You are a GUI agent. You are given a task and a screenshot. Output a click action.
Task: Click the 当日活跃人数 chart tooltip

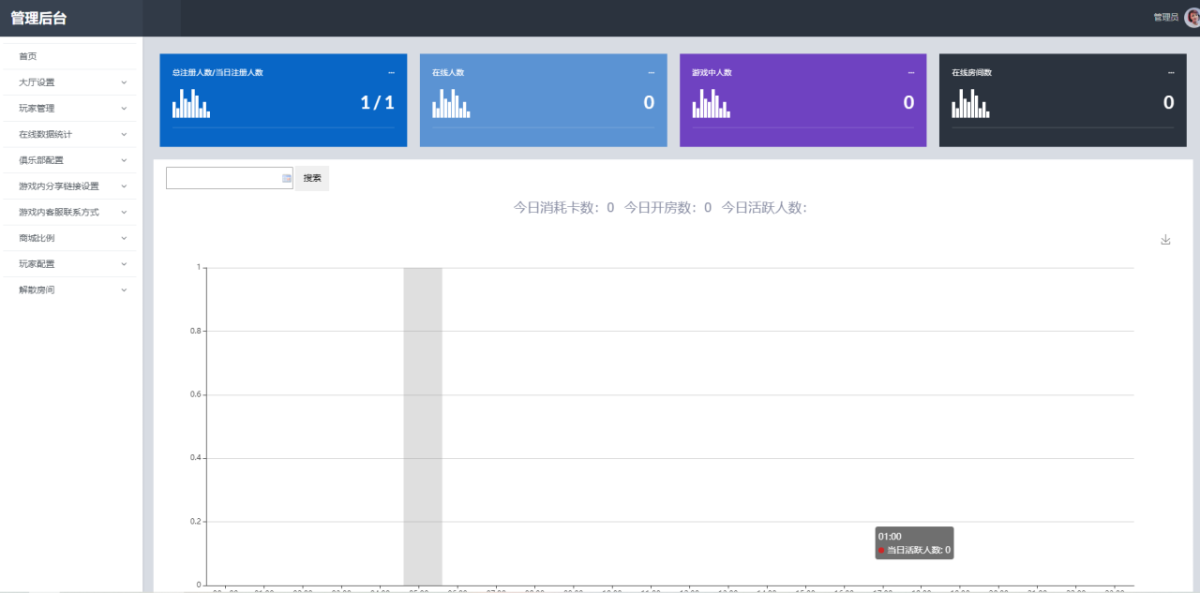coord(914,543)
